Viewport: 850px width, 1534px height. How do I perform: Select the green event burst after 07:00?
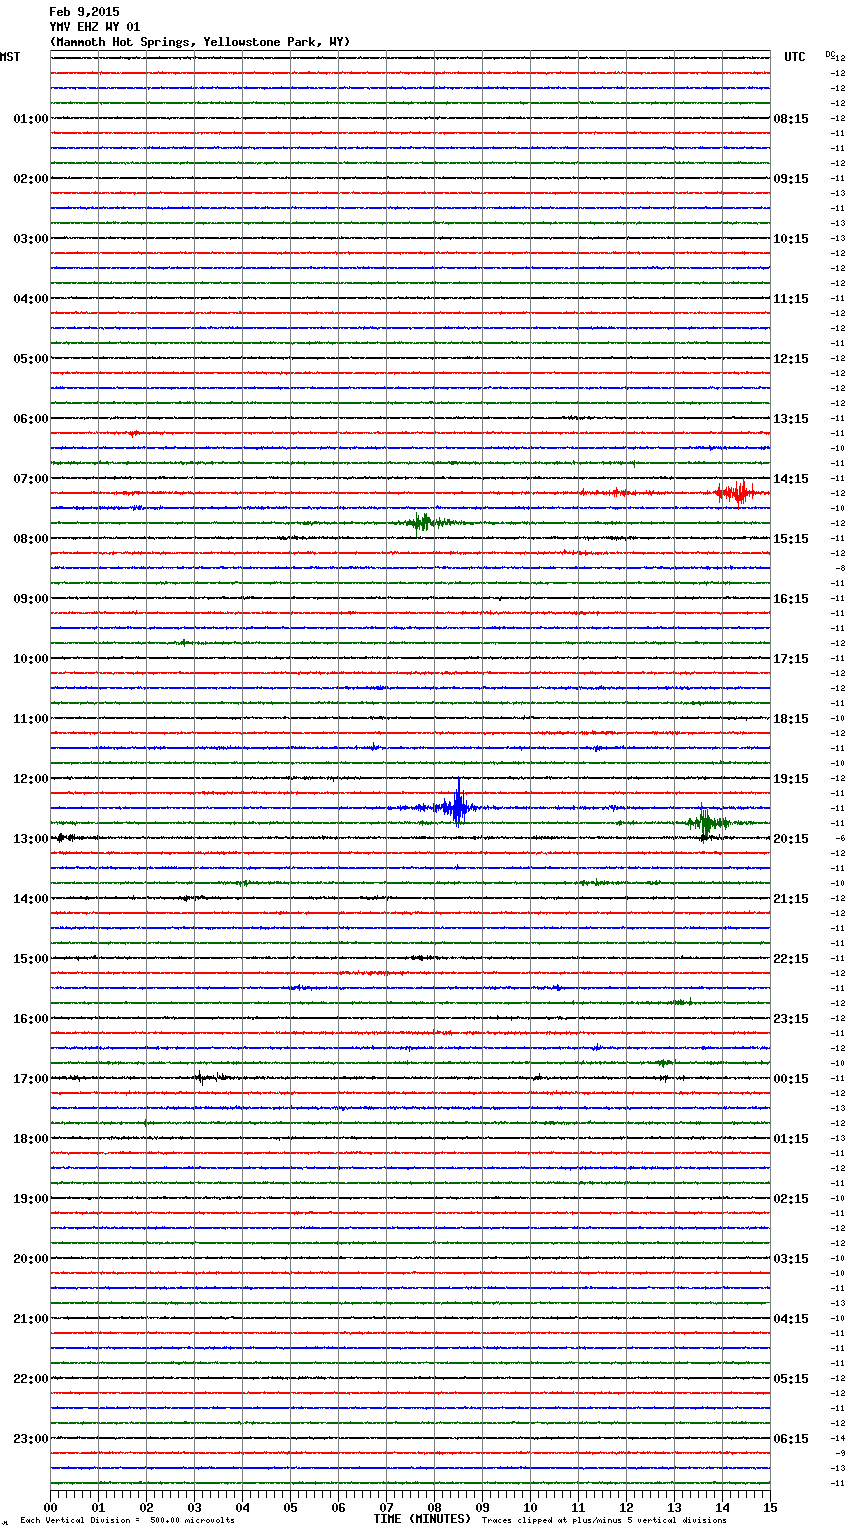(x=422, y=522)
